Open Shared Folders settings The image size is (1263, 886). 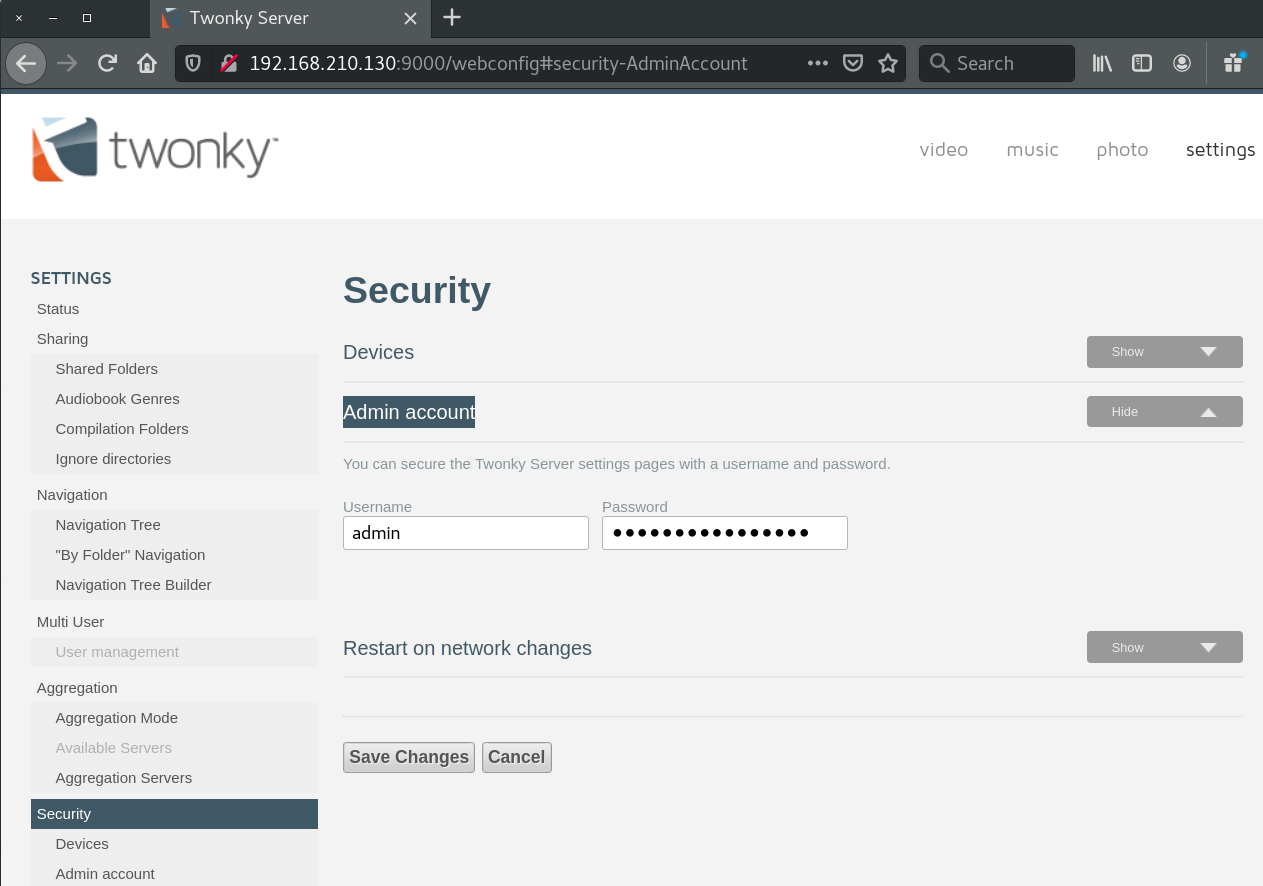[x=107, y=369]
